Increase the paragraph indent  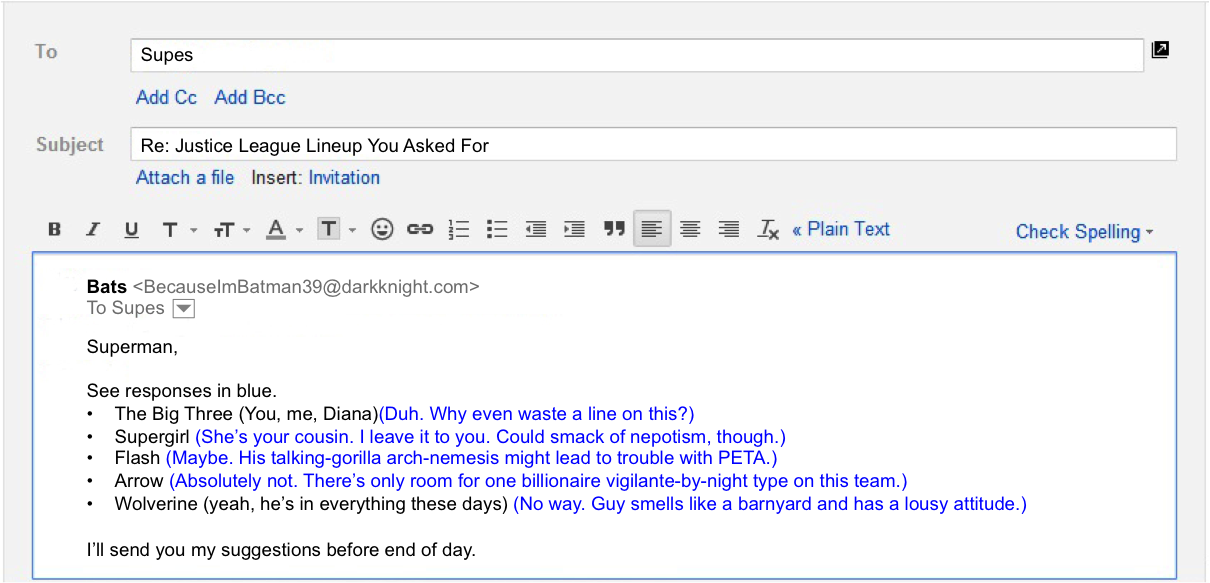click(573, 229)
